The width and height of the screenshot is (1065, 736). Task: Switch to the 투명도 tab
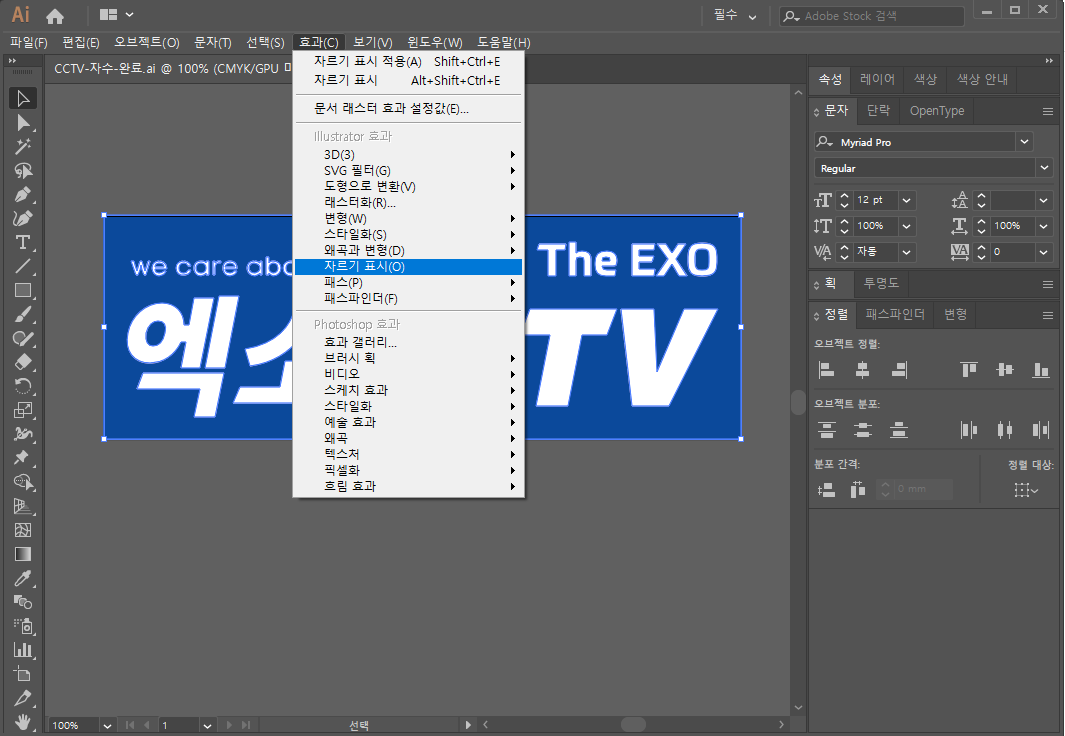point(881,283)
